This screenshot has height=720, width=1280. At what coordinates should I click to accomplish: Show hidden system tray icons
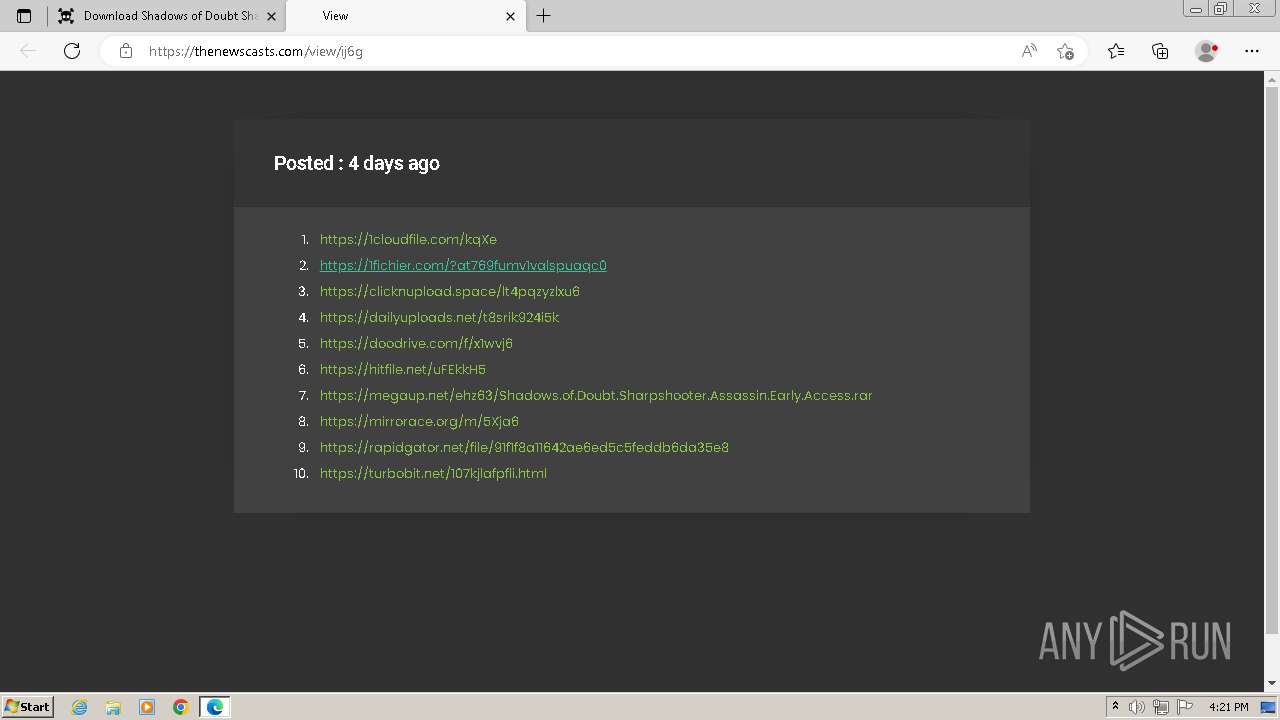click(1115, 707)
